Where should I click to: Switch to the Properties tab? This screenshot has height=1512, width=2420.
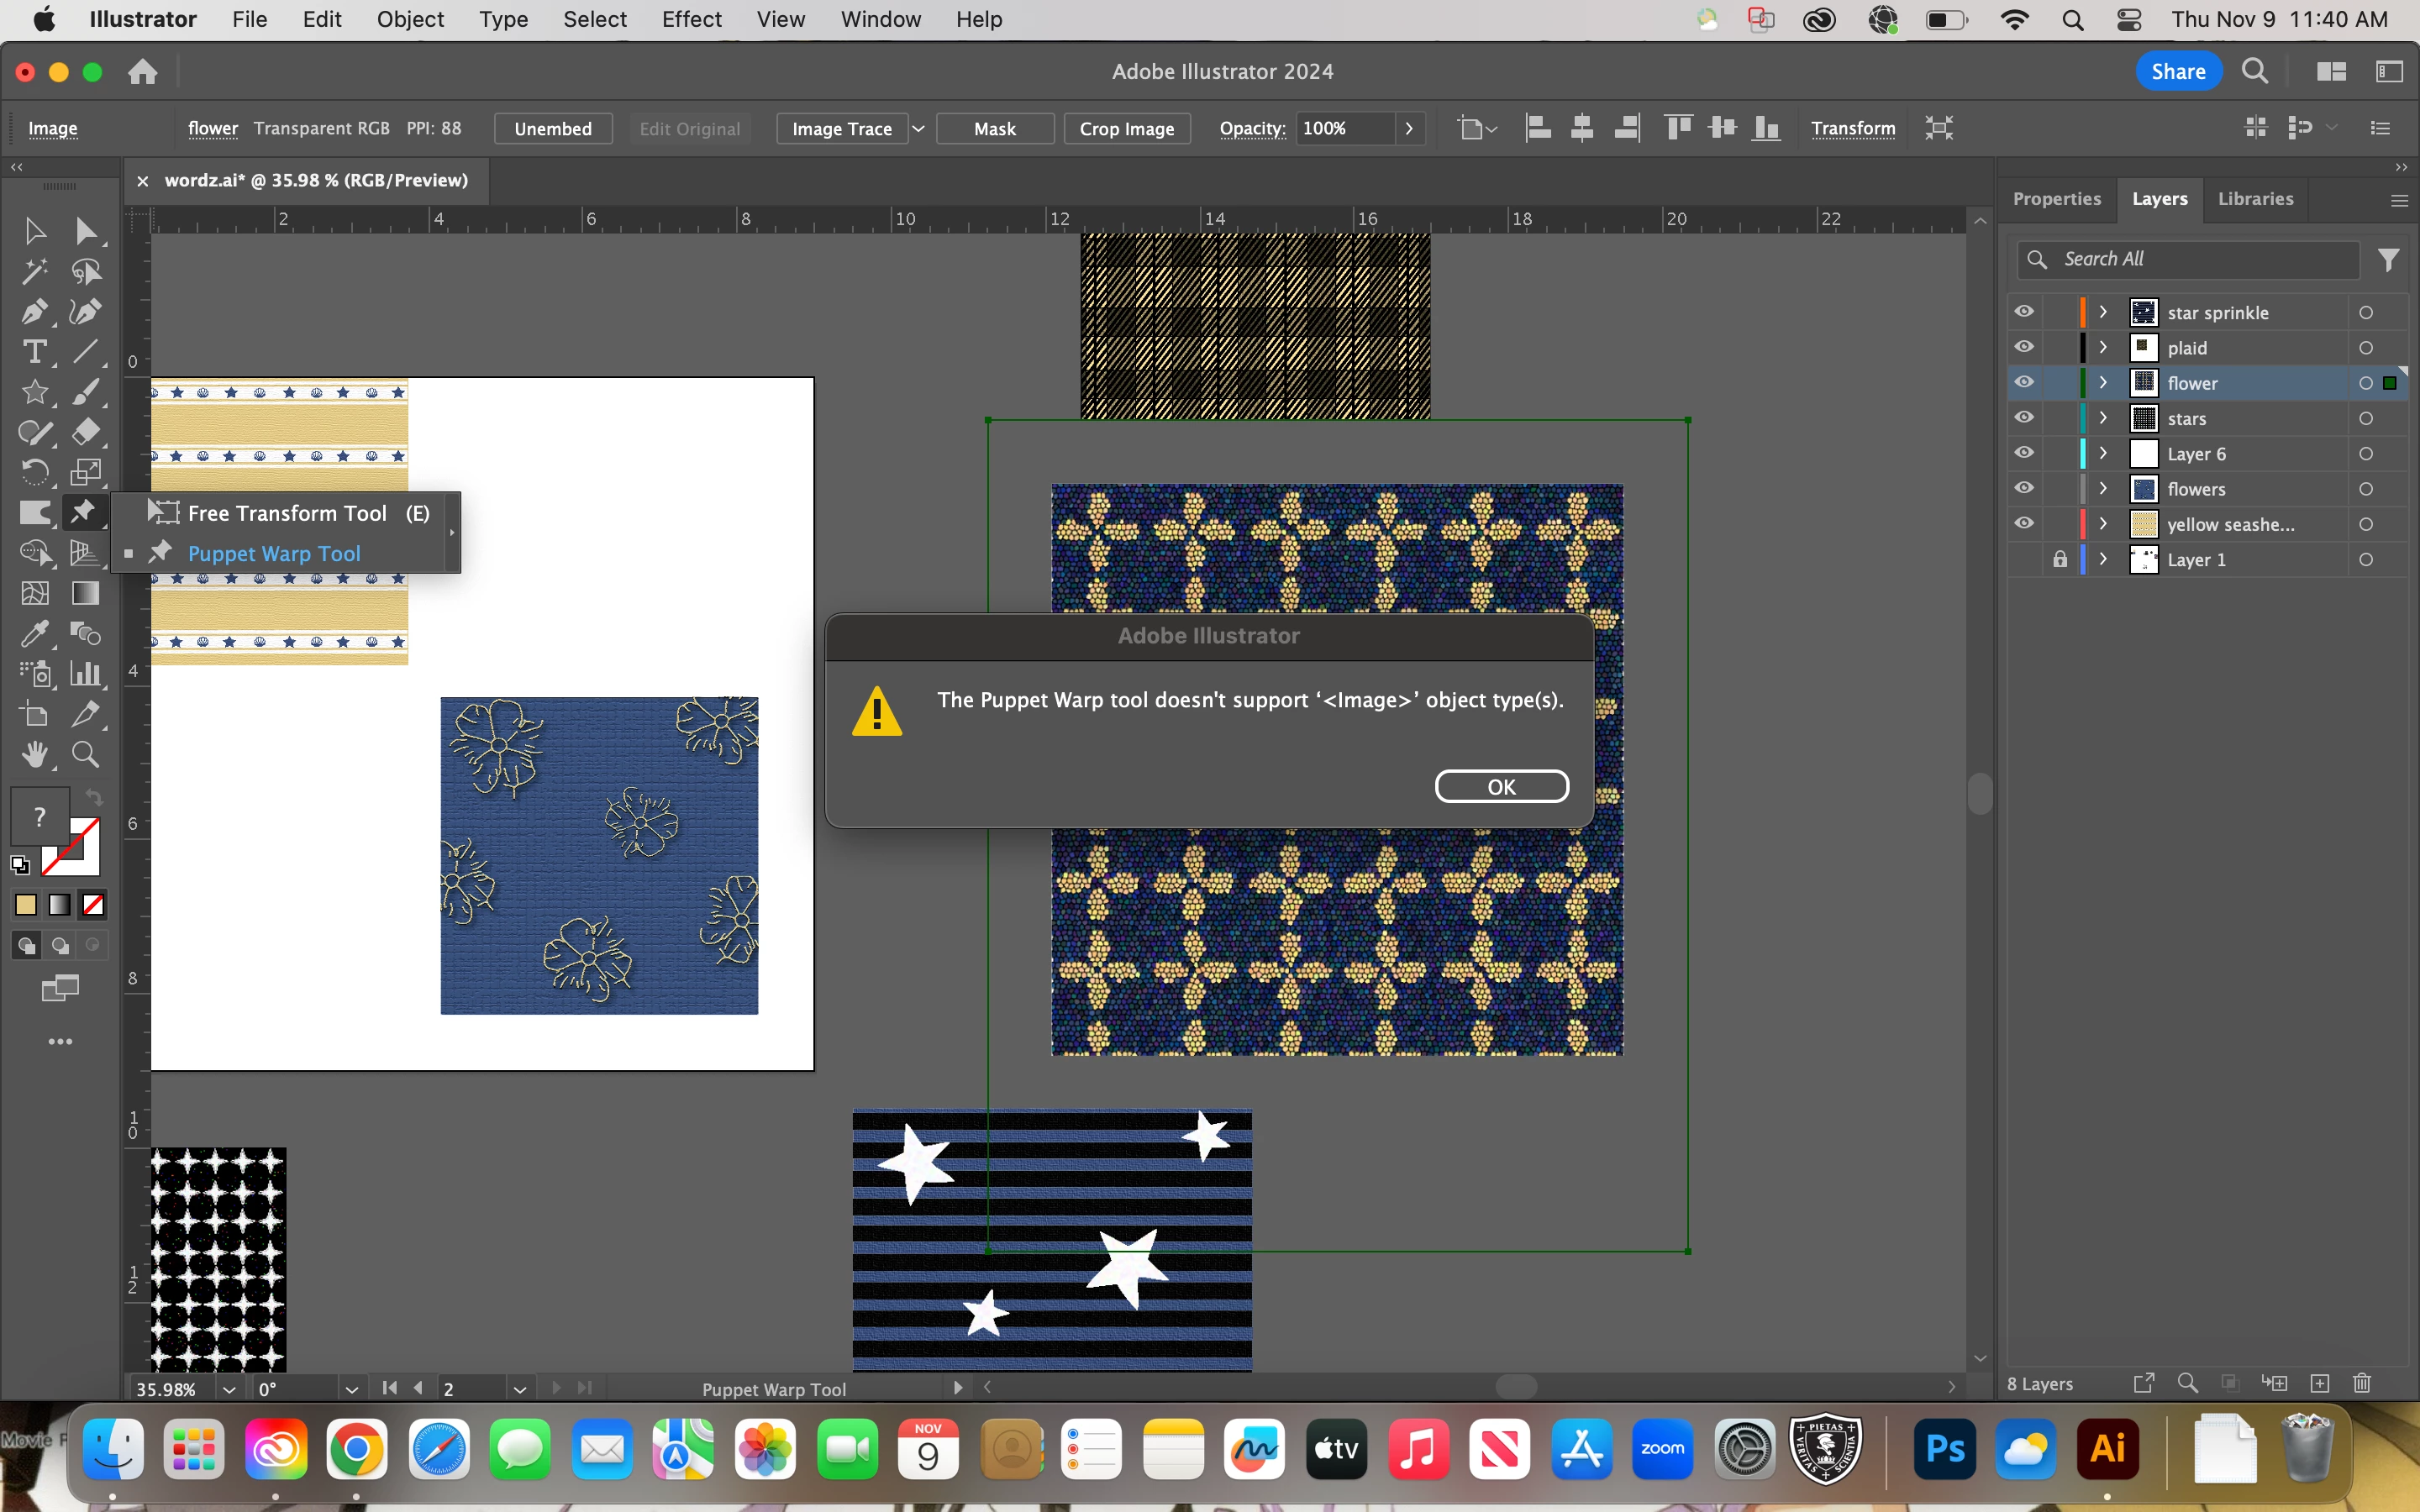(2056, 198)
